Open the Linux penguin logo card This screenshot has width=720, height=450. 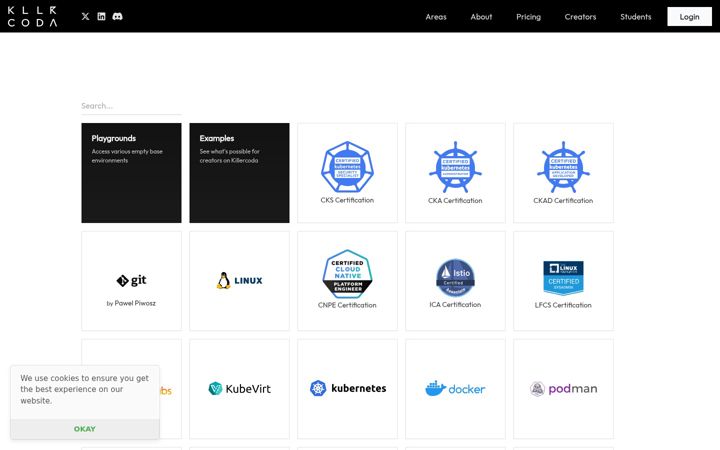[x=239, y=281]
